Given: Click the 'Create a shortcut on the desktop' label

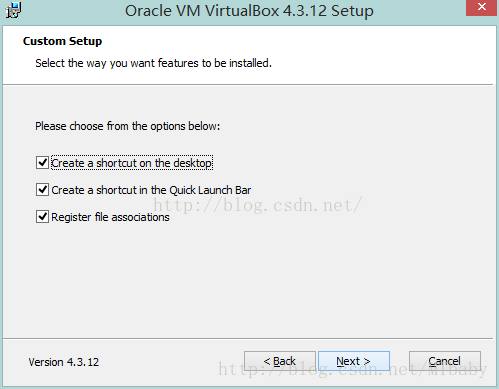Looking at the screenshot, I should pos(132,163).
